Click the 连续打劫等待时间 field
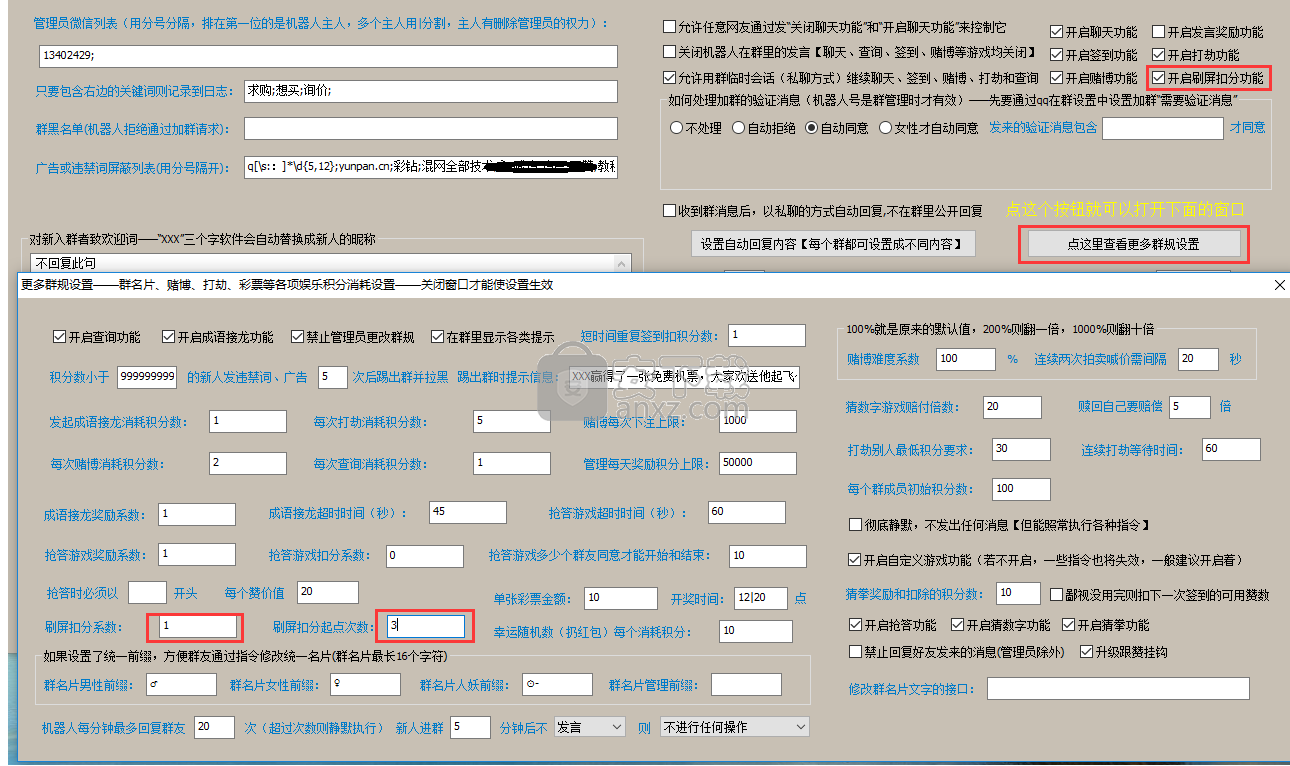The width and height of the screenshot is (1290, 766). [x=1231, y=449]
